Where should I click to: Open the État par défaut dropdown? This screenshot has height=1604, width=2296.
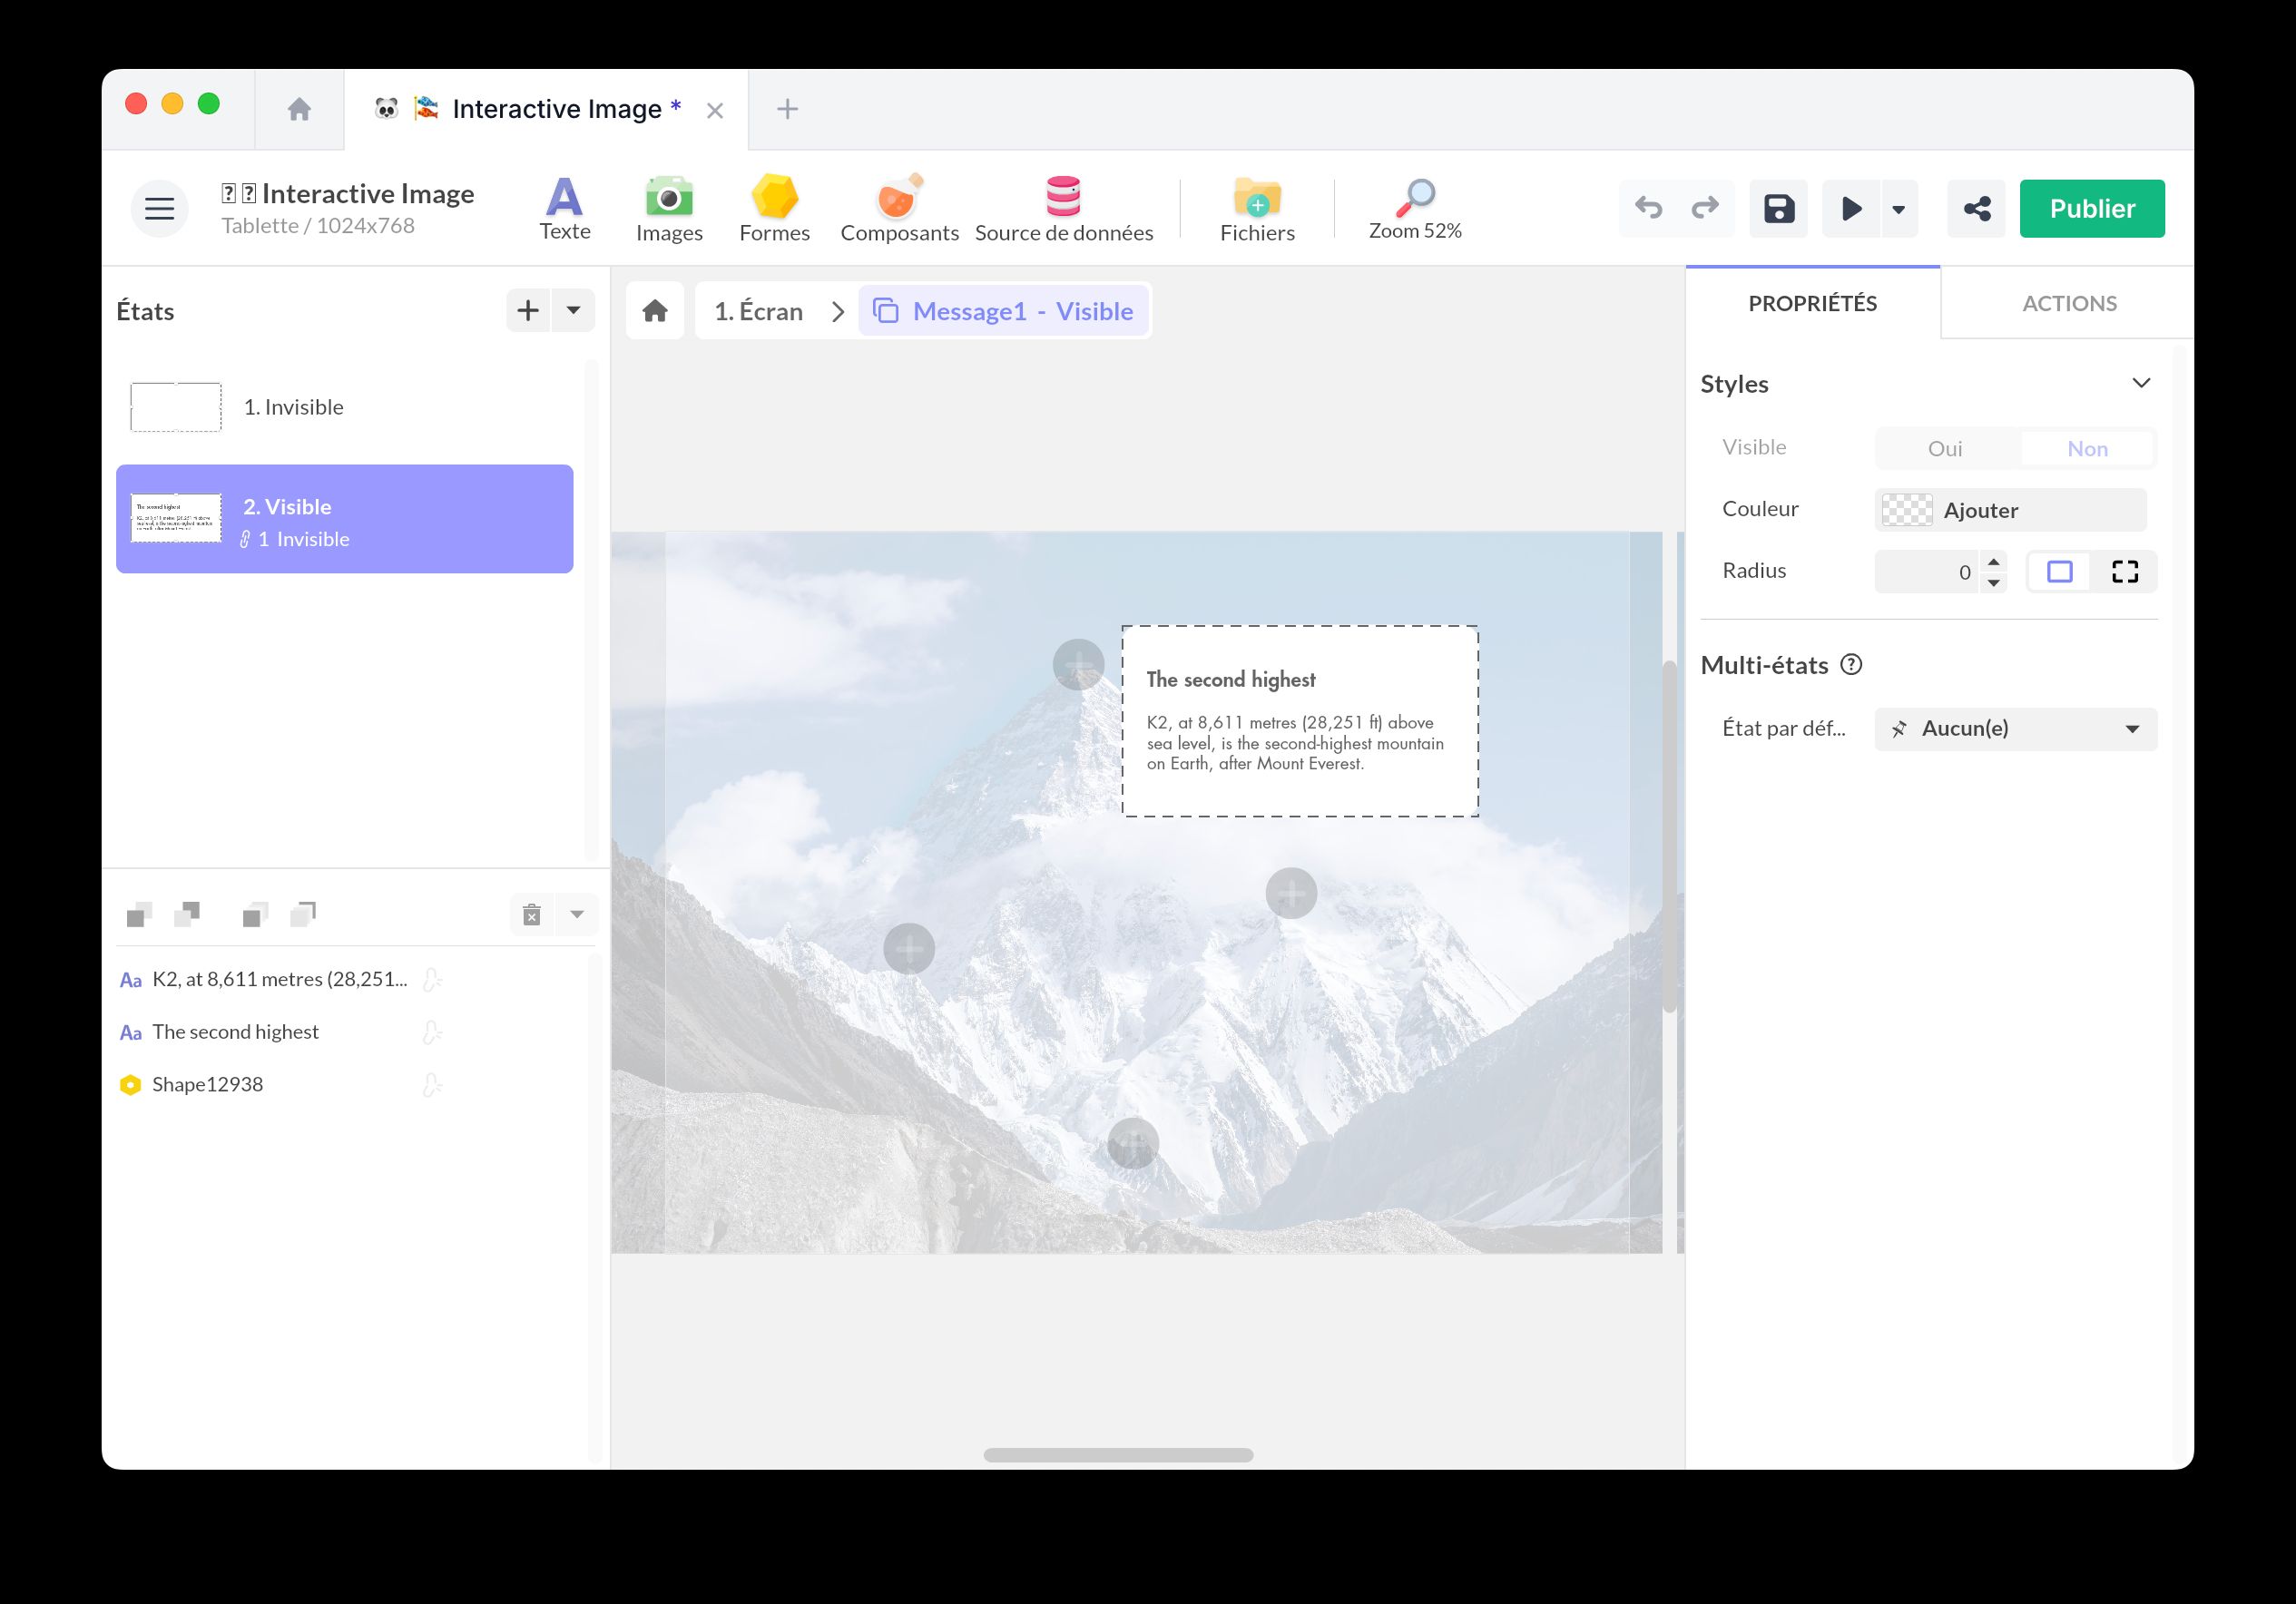click(2015, 729)
